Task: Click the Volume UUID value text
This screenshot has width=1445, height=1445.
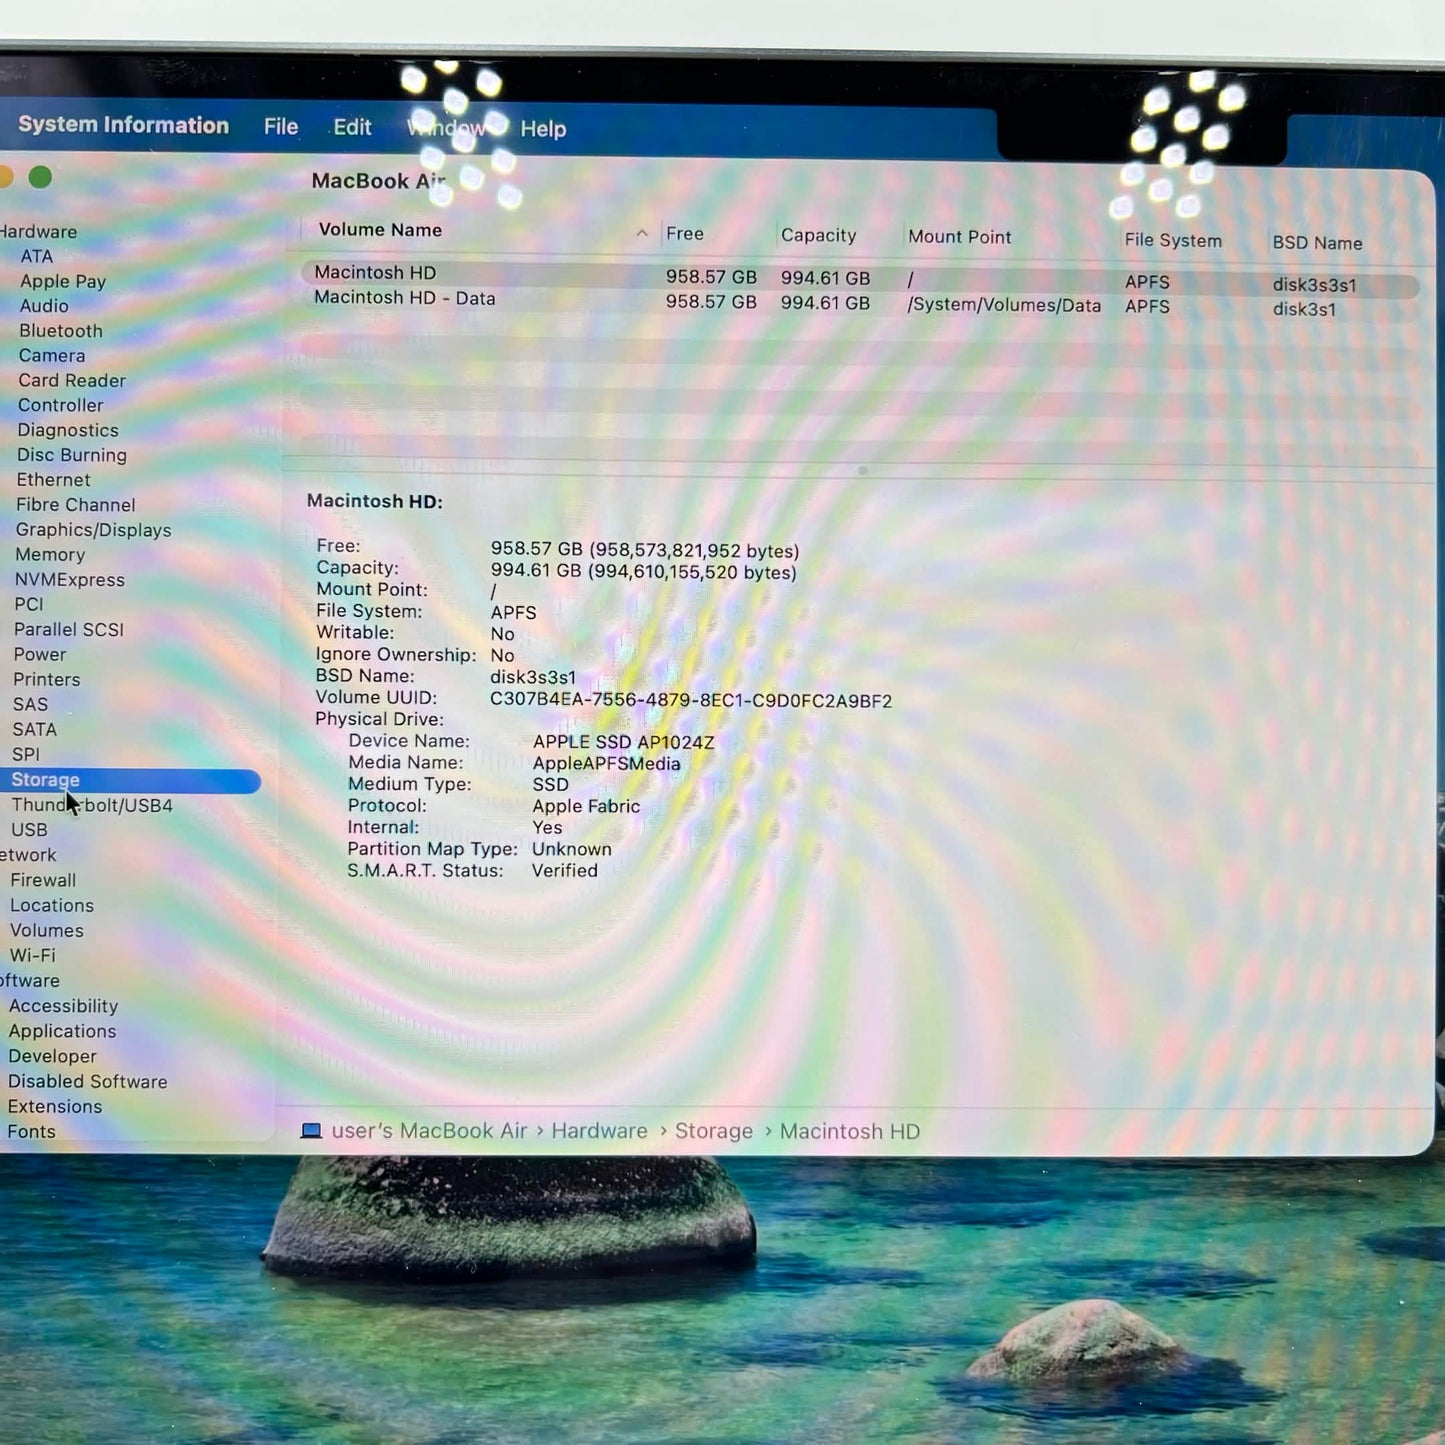Action: (690, 700)
